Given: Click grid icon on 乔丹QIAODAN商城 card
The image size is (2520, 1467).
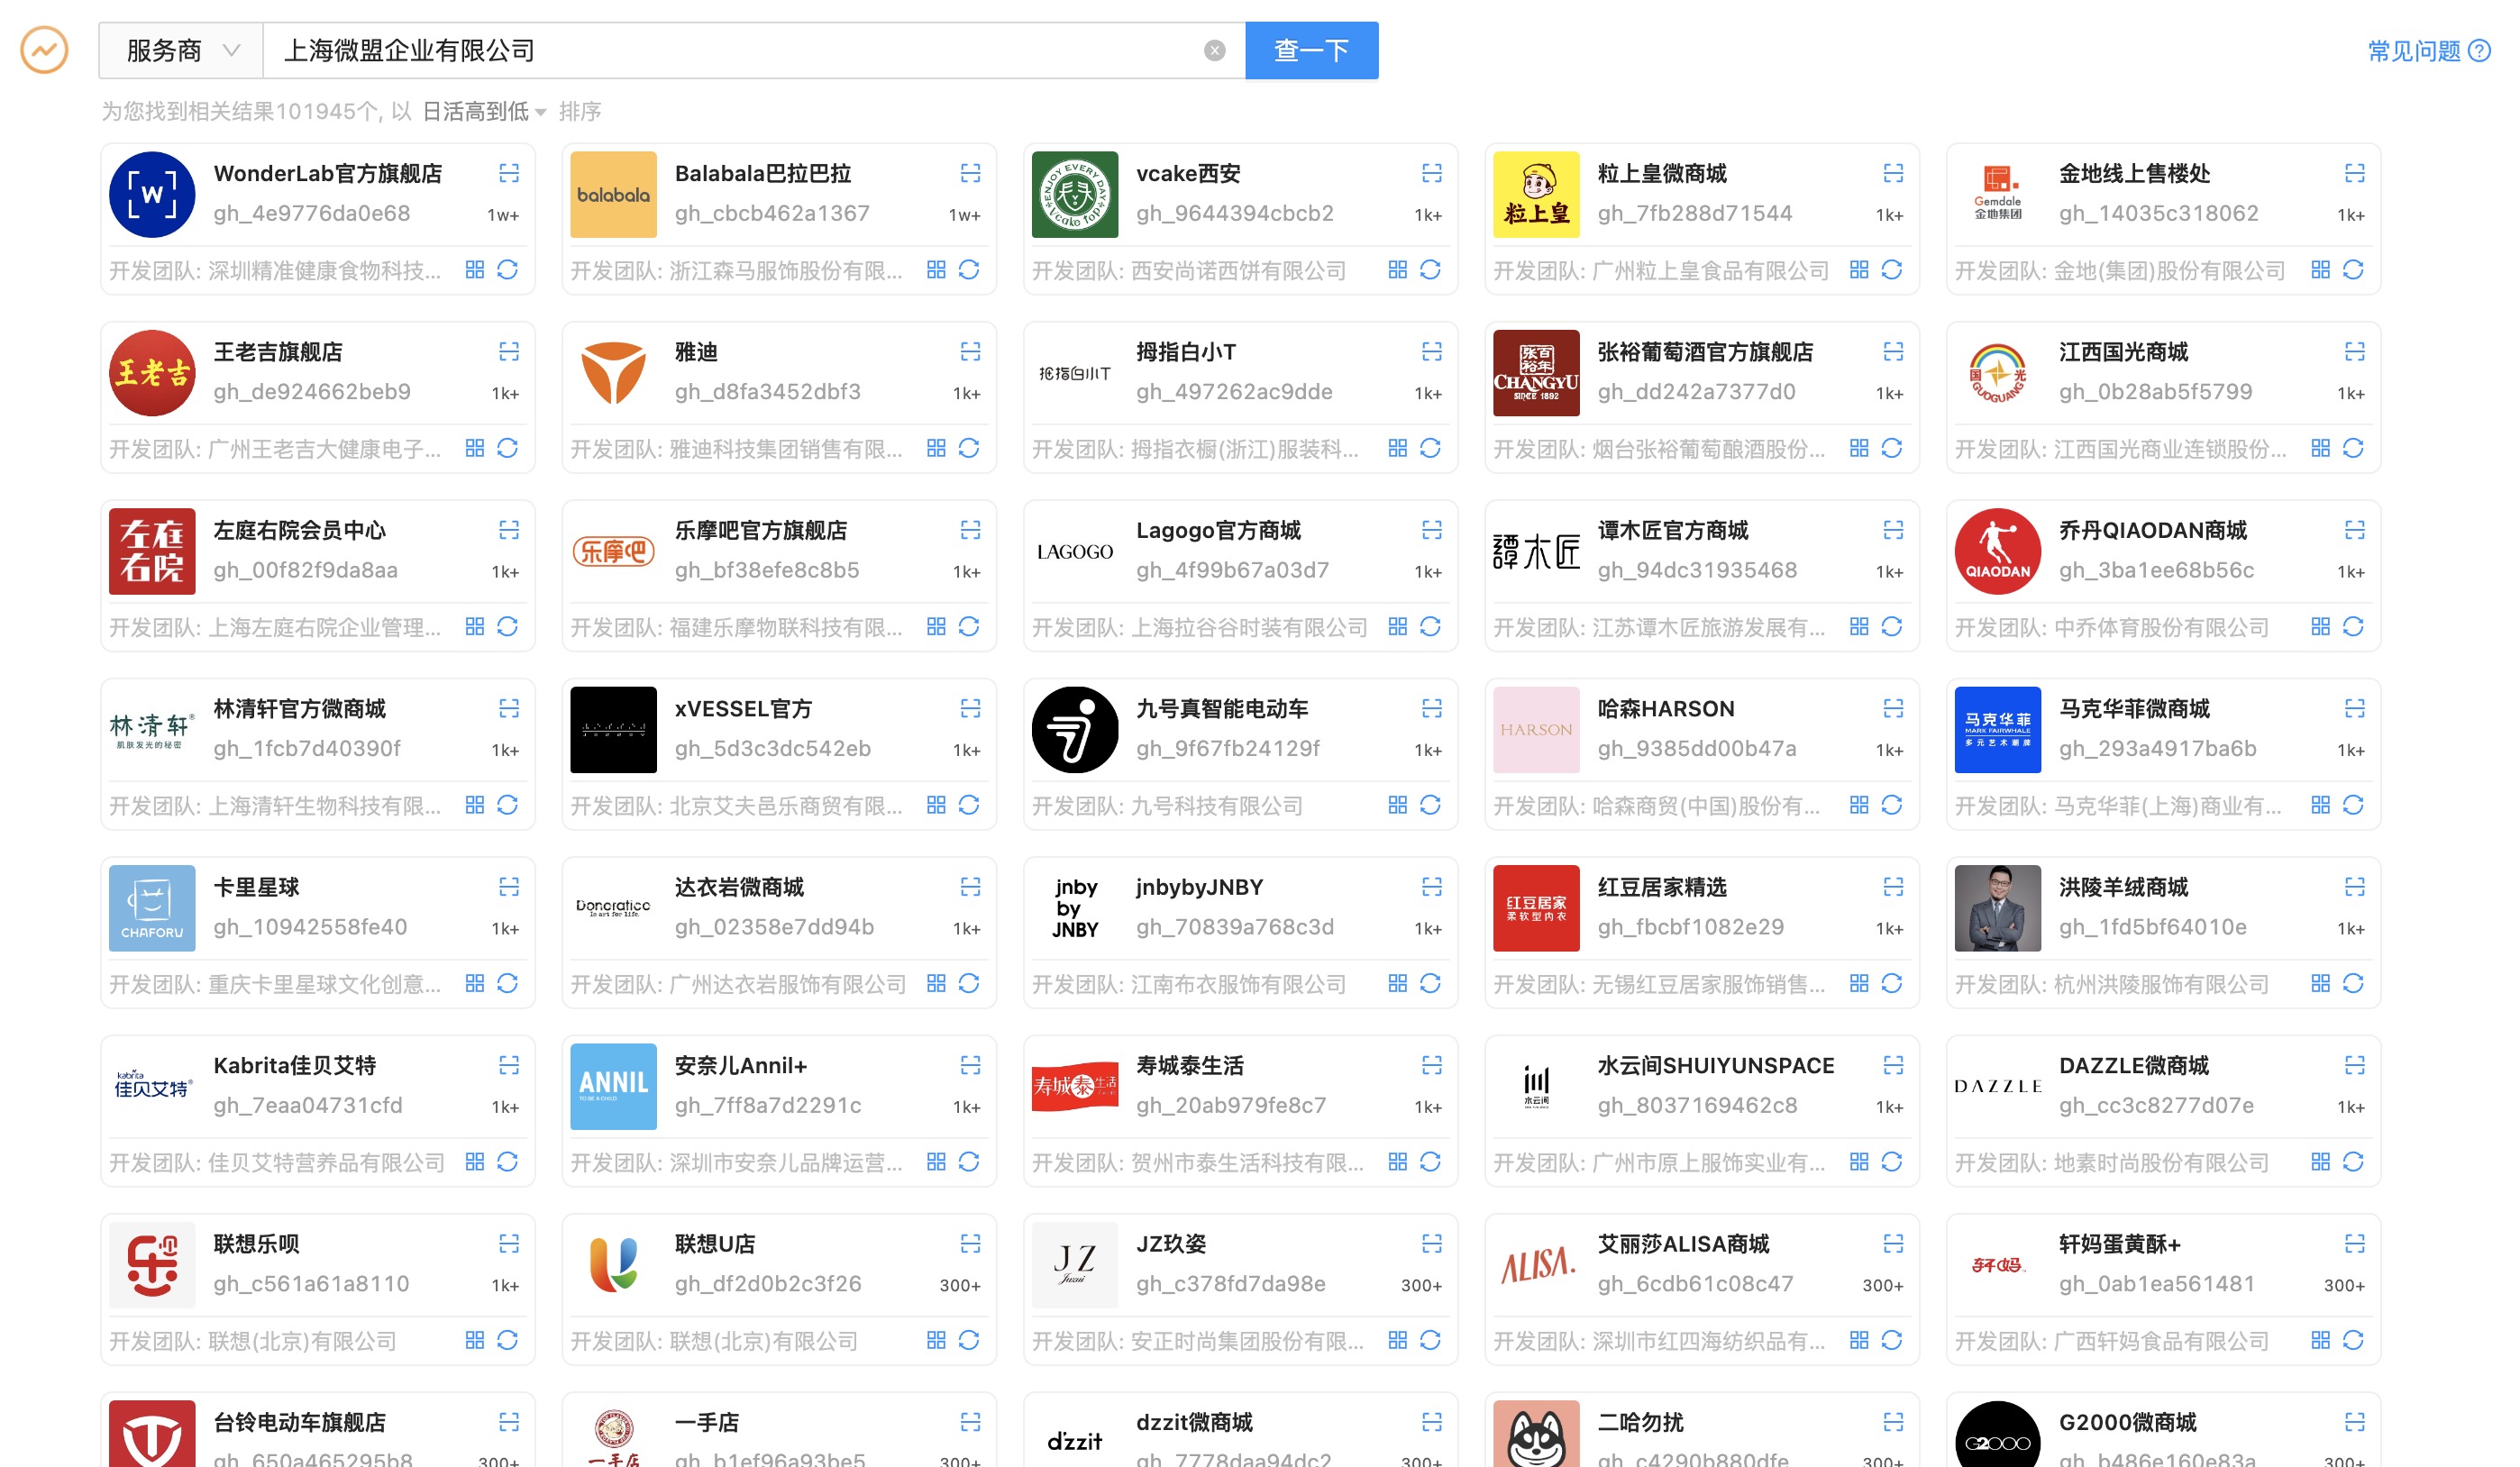Looking at the screenshot, I should coord(2320,627).
